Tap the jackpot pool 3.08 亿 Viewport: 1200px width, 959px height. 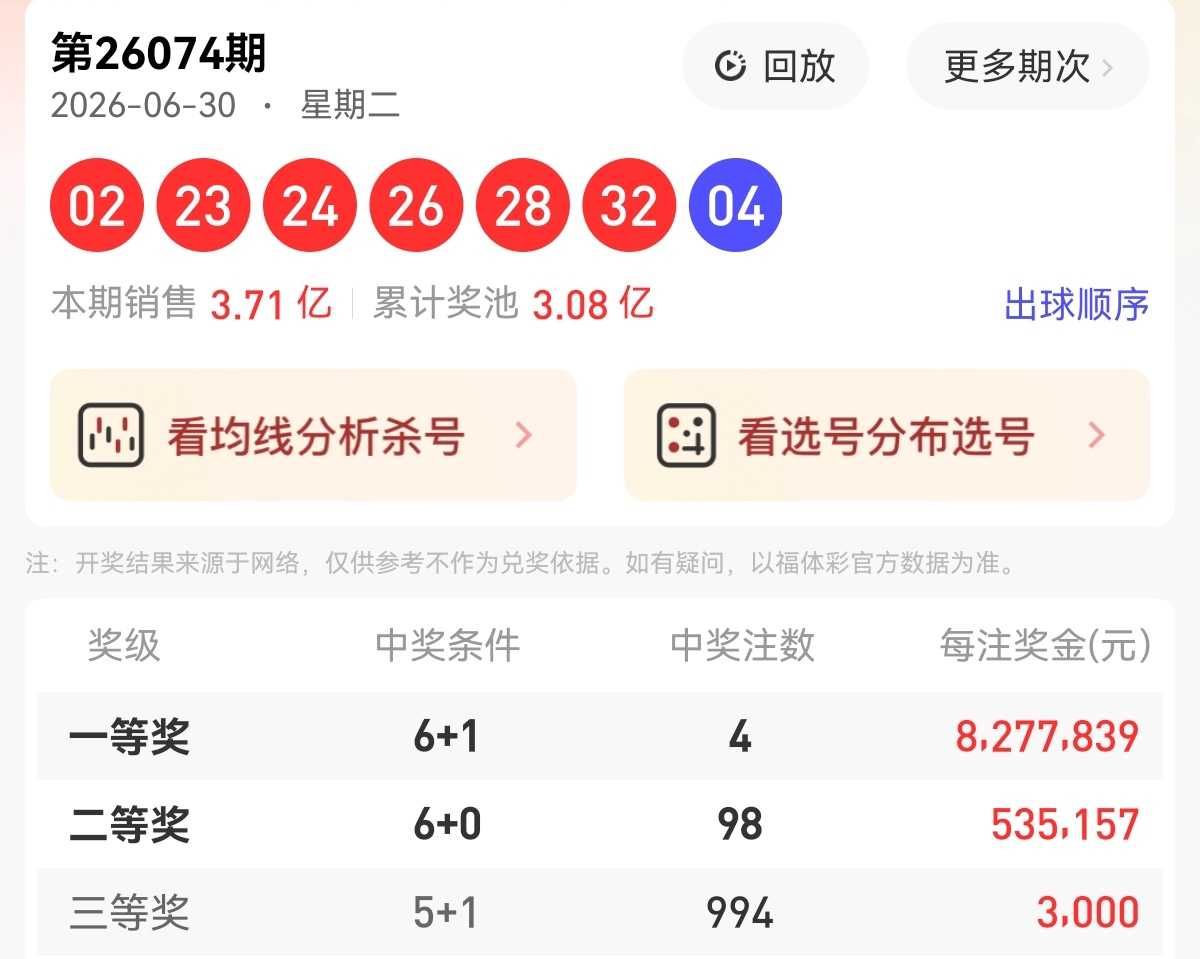point(593,304)
